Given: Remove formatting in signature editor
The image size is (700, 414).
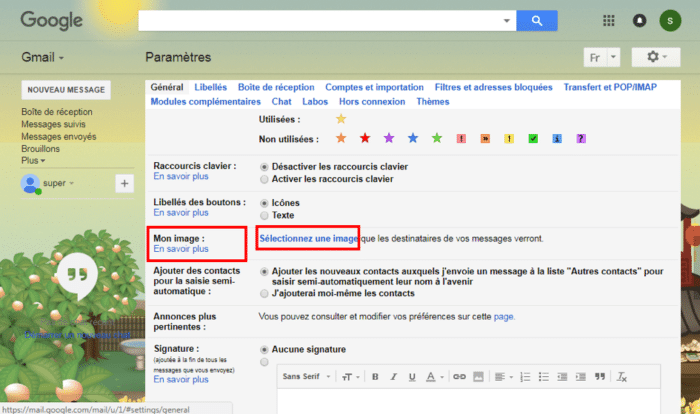Looking at the screenshot, I should (622, 377).
